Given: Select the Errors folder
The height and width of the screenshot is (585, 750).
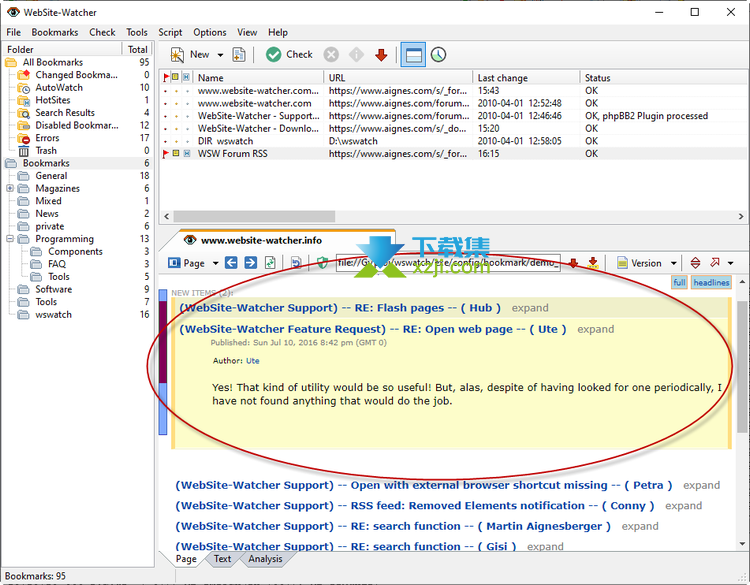Looking at the screenshot, I should (x=47, y=138).
